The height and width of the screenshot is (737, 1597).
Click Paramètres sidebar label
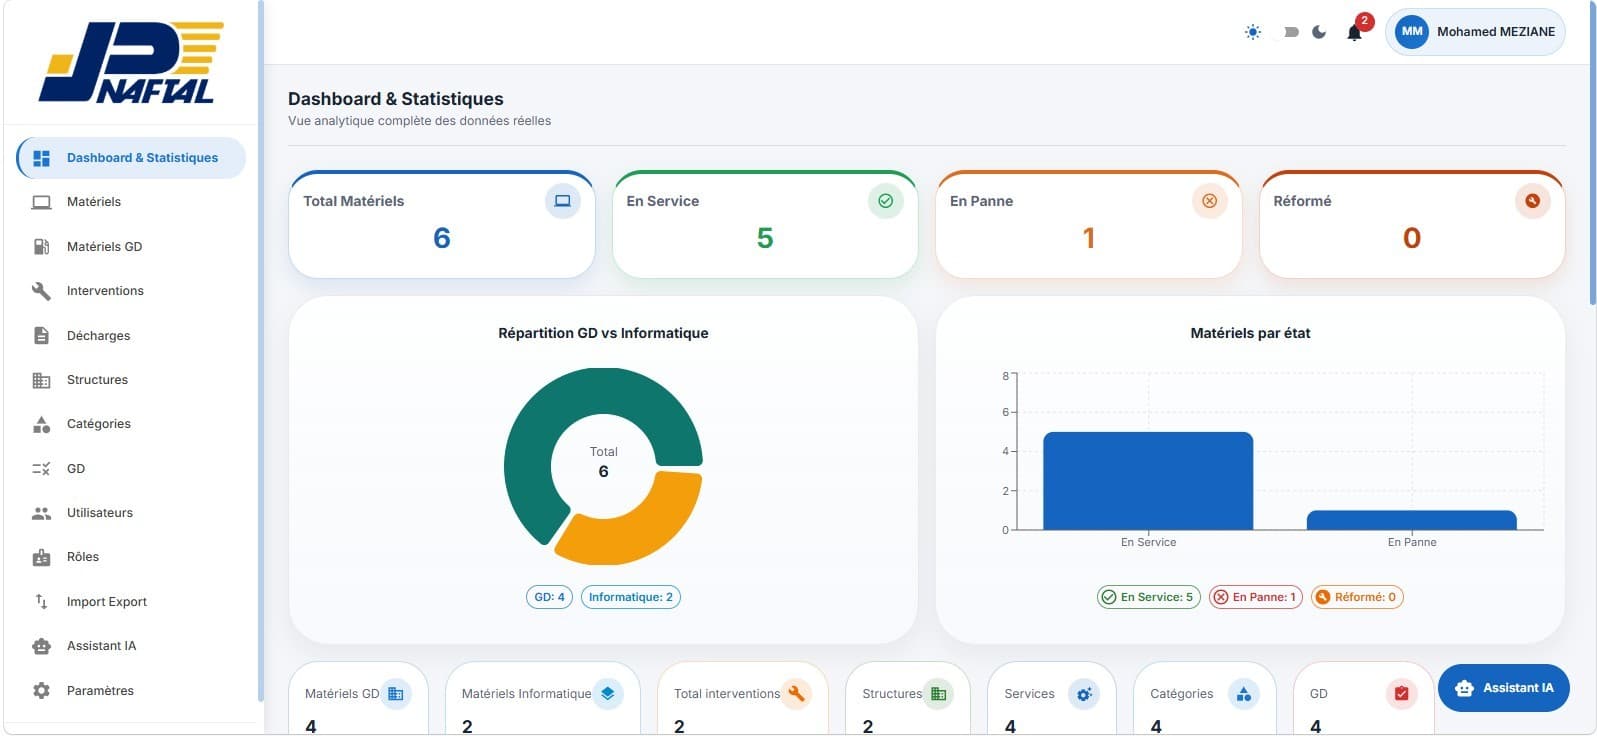pyautogui.click(x=100, y=691)
